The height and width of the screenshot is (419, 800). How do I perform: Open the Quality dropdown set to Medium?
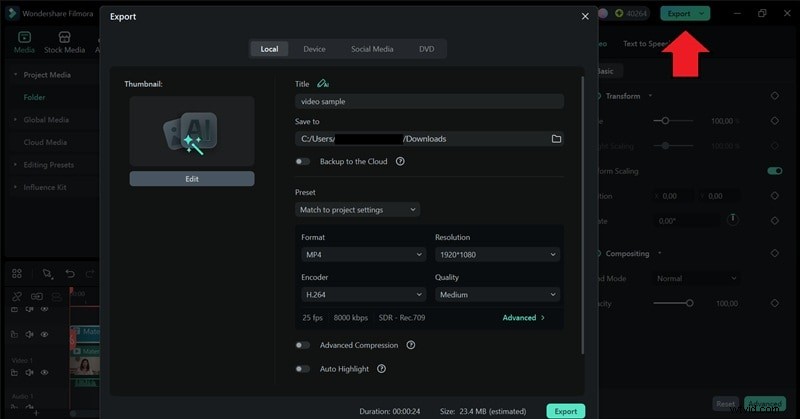point(497,295)
